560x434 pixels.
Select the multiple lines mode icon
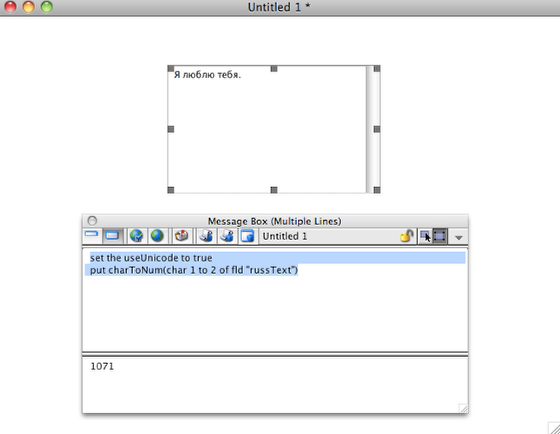click(x=112, y=236)
